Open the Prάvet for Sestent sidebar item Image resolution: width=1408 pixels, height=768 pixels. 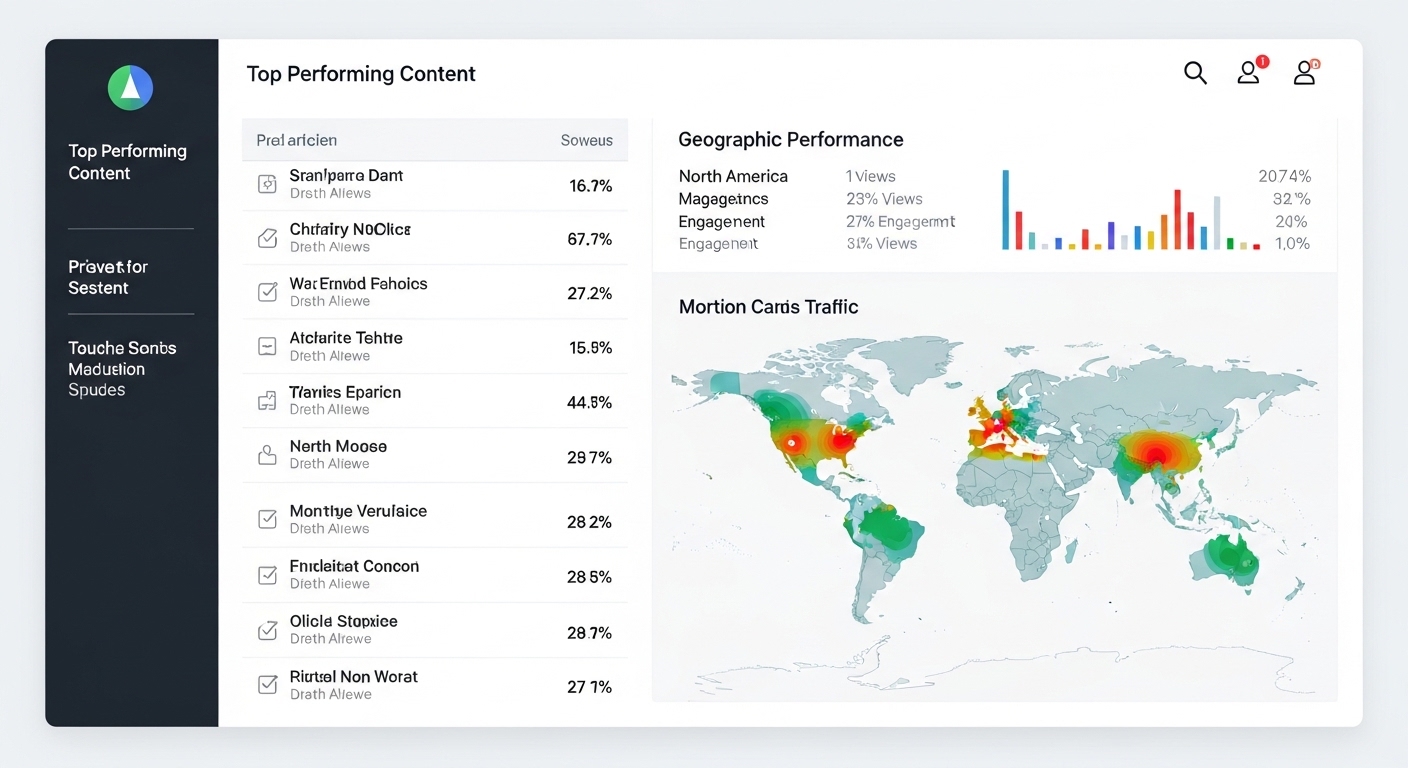click(108, 277)
